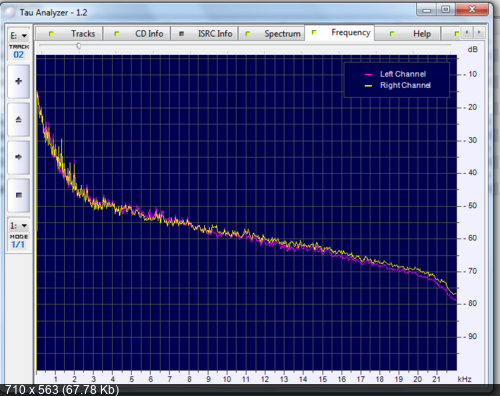Viewport: 500px width, 396px height.
Task: Open the E: drive selector dropdown
Action: click(x=19, y=35)
